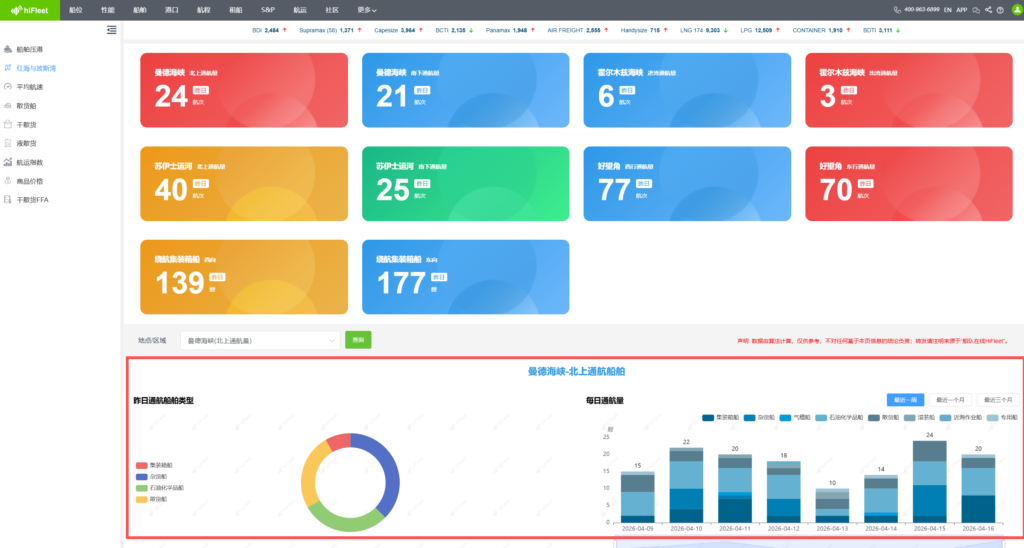Click the phone icon beside 400-963-6899

[x=897, y=10]
